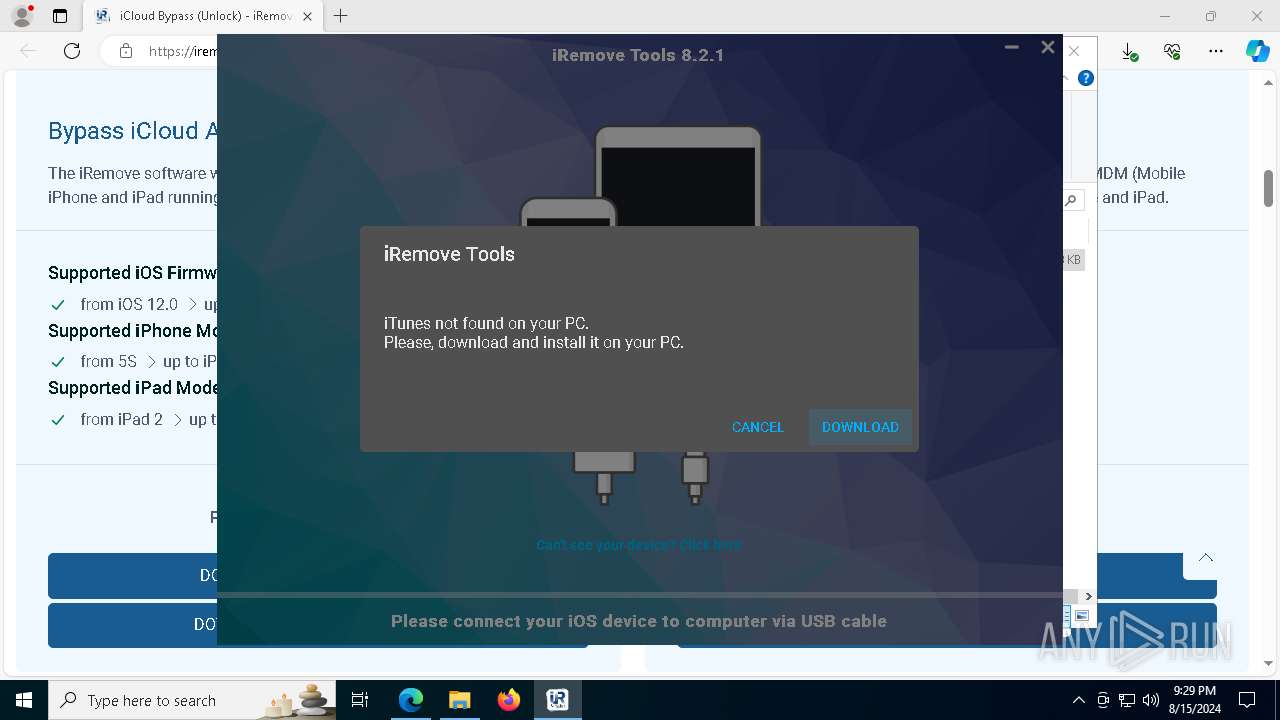The height and width of the screenshot is (720, 1280).
Task: Open a new Edge tab
Action: coord(341,16)
